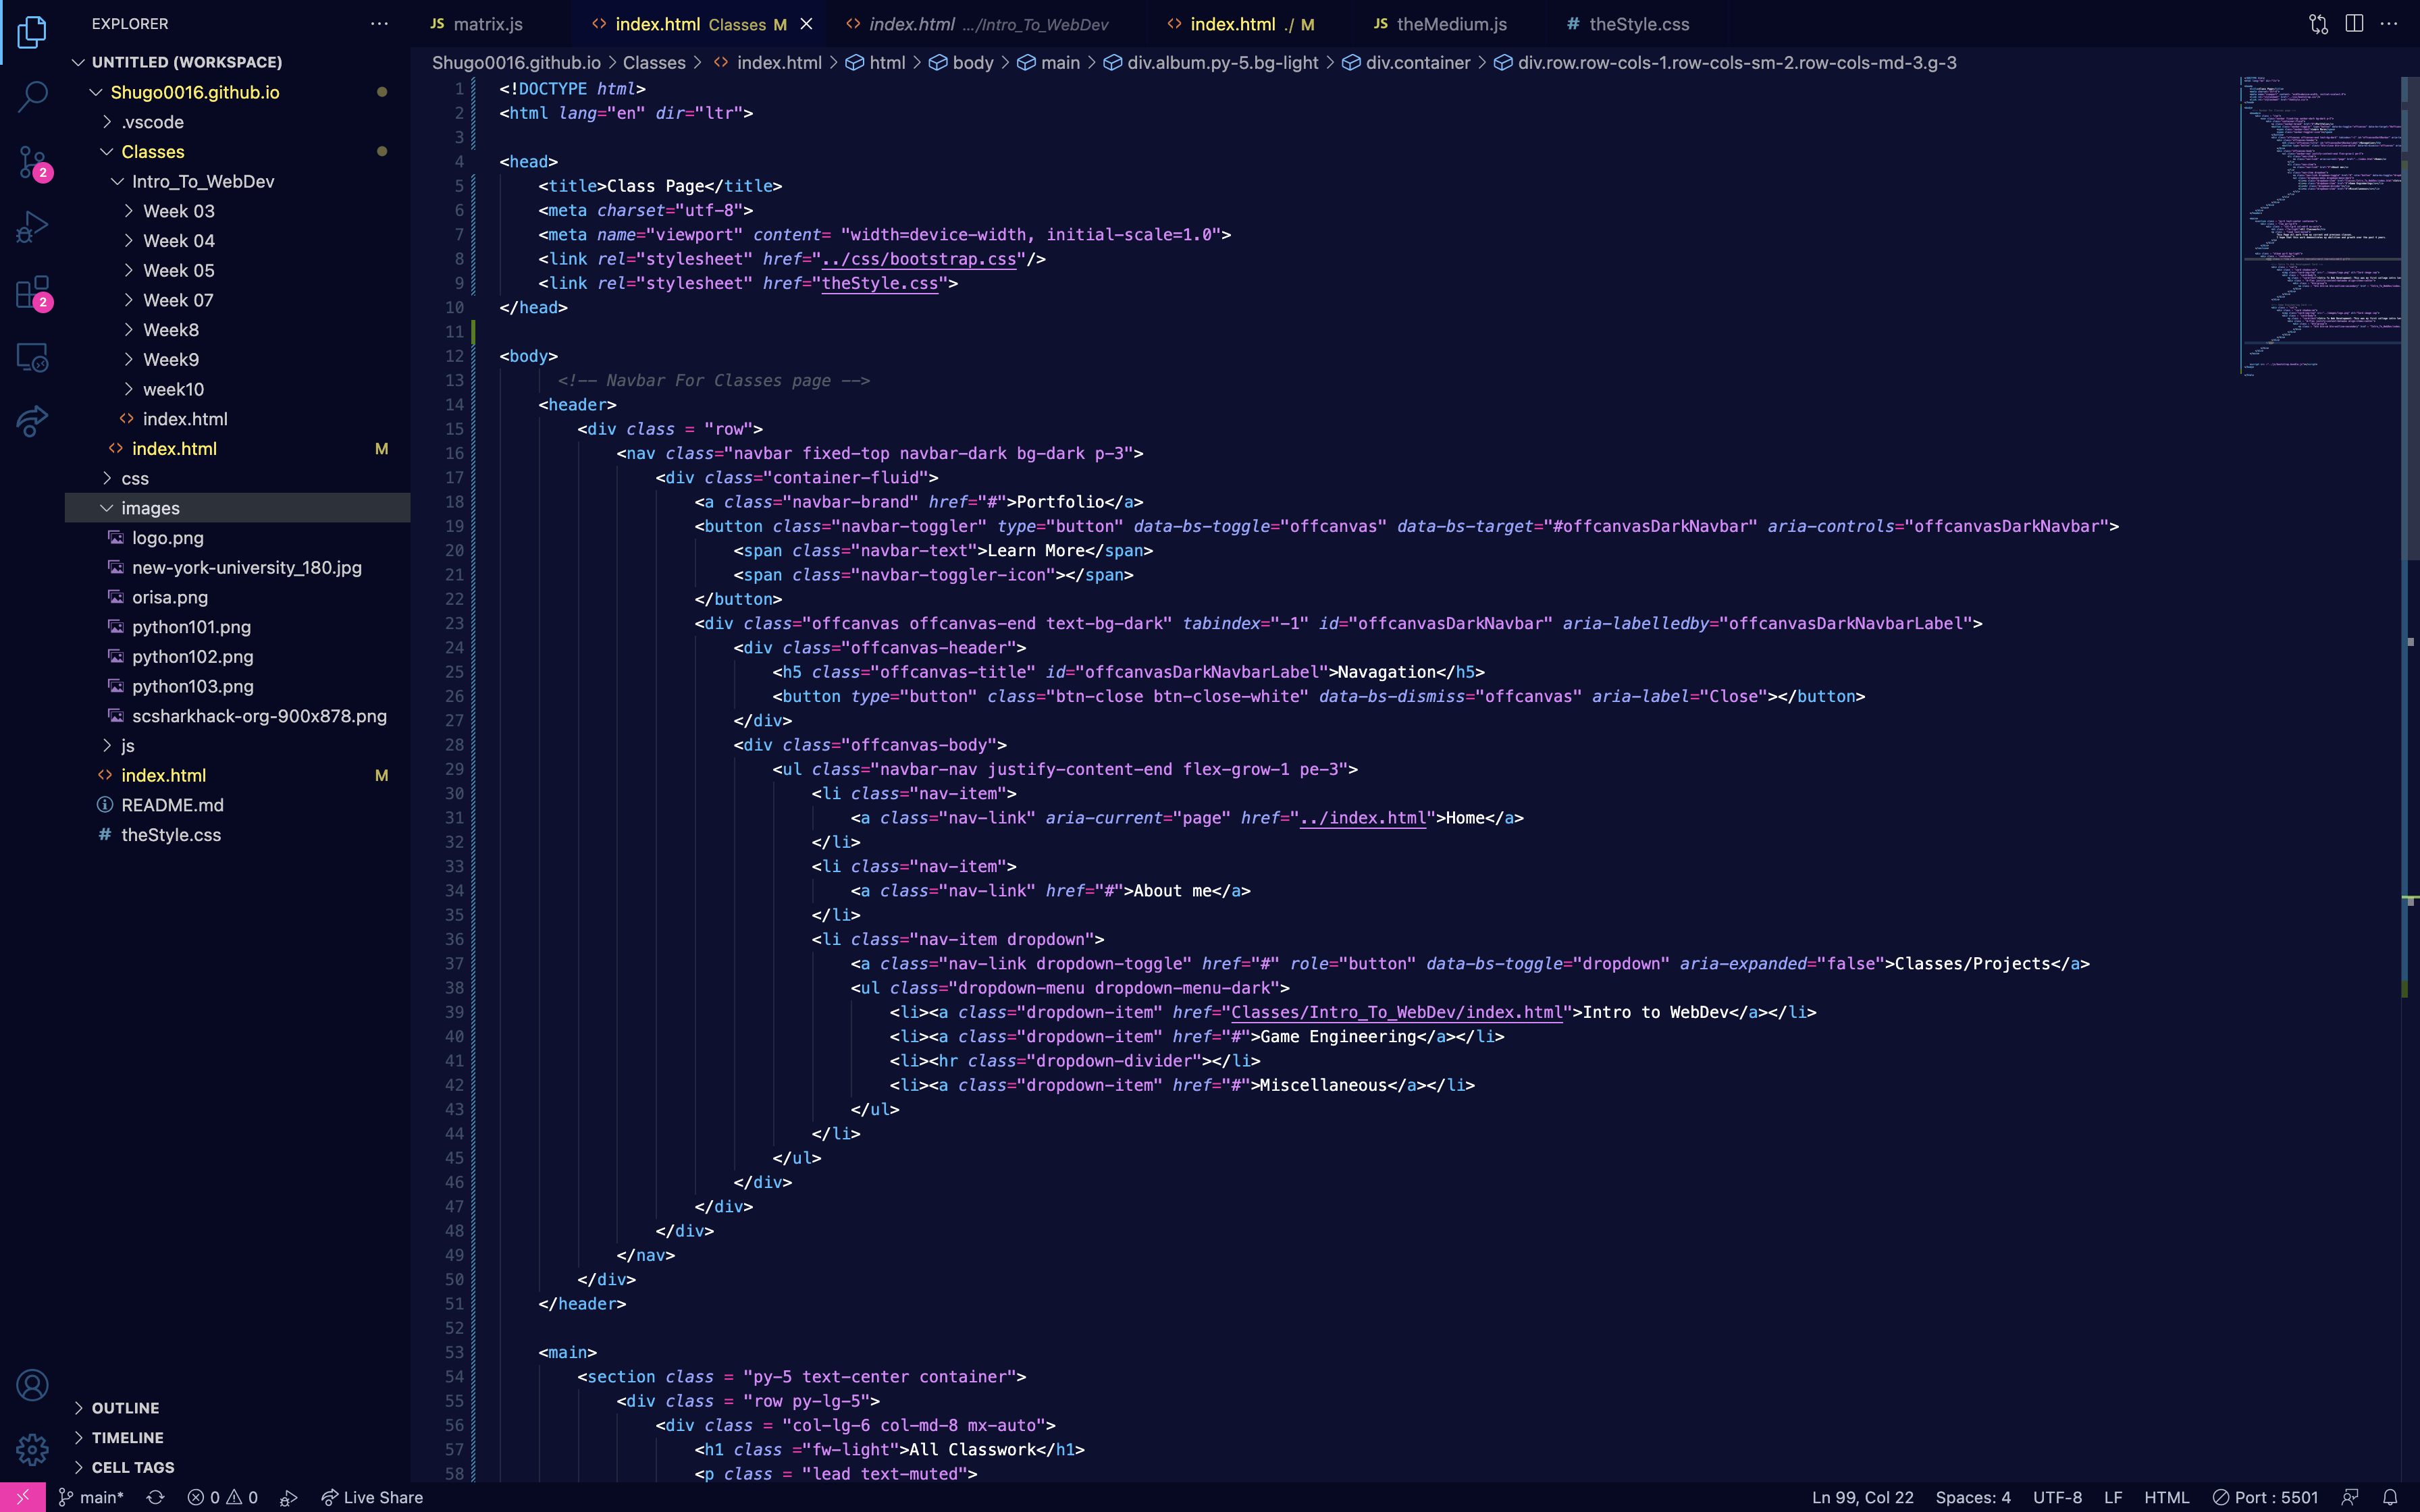Image resolution: width=2420 pixels, height=1512 pixels.
Task: Switch to theStyle.css tab
Action: 1638,24
